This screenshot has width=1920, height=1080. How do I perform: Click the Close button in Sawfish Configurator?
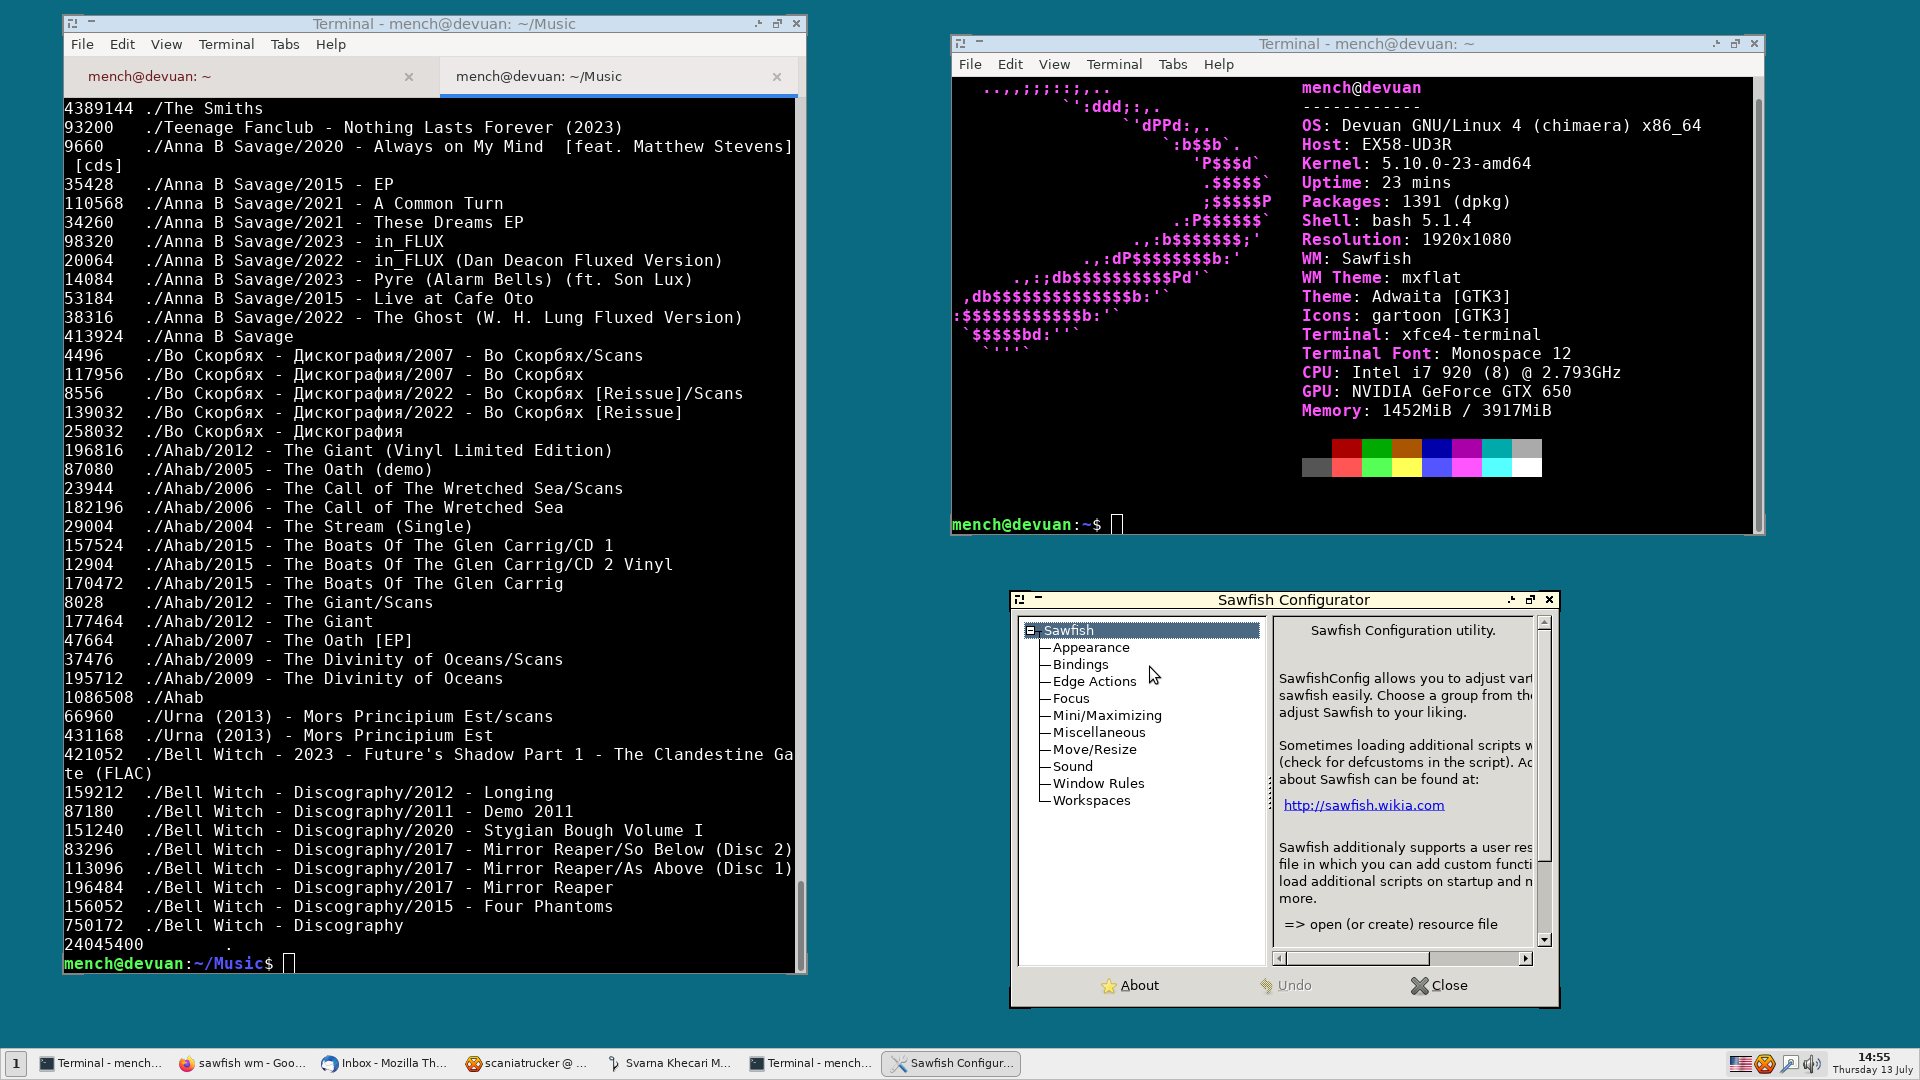point(1439,986)
